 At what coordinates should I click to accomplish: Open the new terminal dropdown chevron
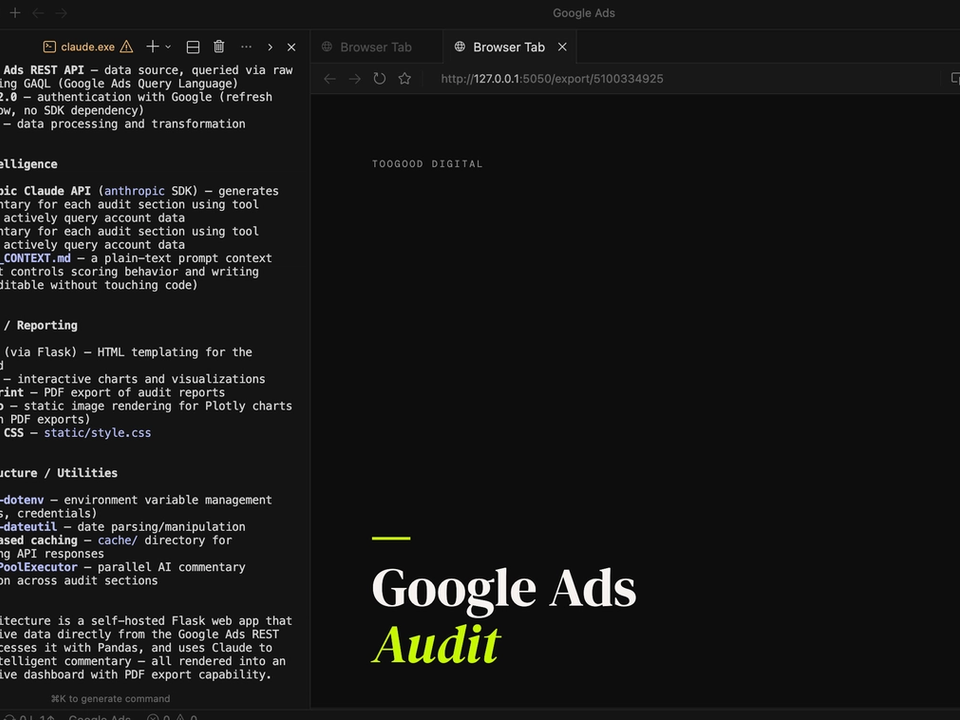tap(168, 47)
